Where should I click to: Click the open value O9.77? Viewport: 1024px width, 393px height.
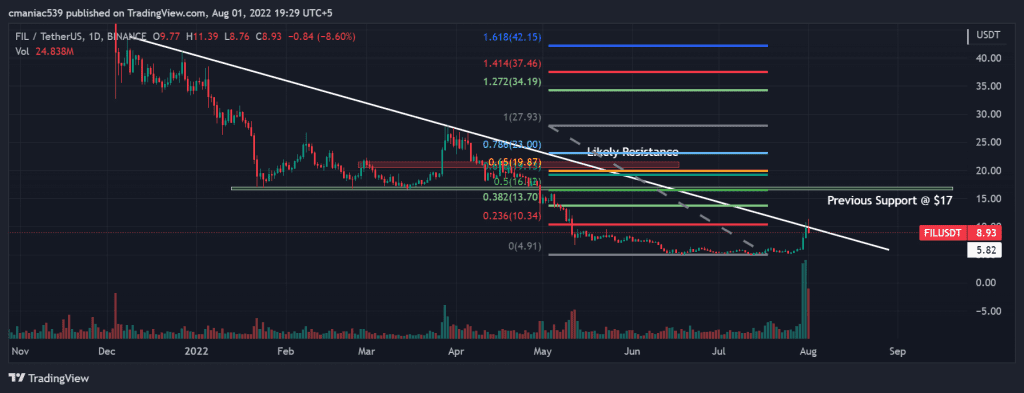coord(167,37)
